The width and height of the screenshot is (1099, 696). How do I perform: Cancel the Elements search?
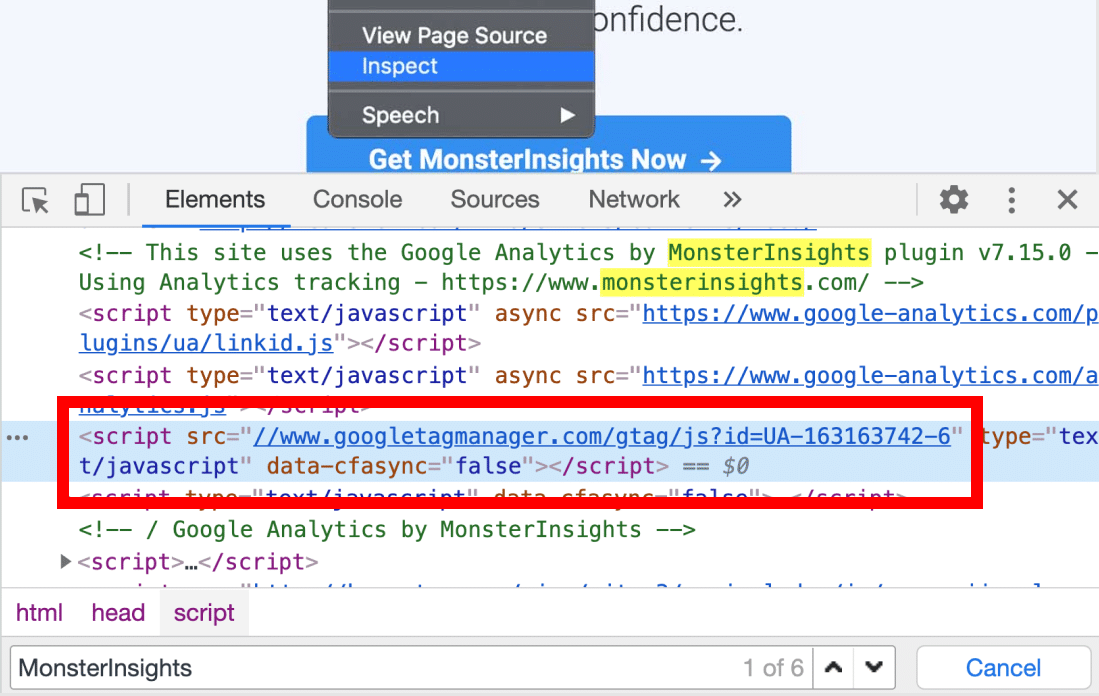point(1003,668)
